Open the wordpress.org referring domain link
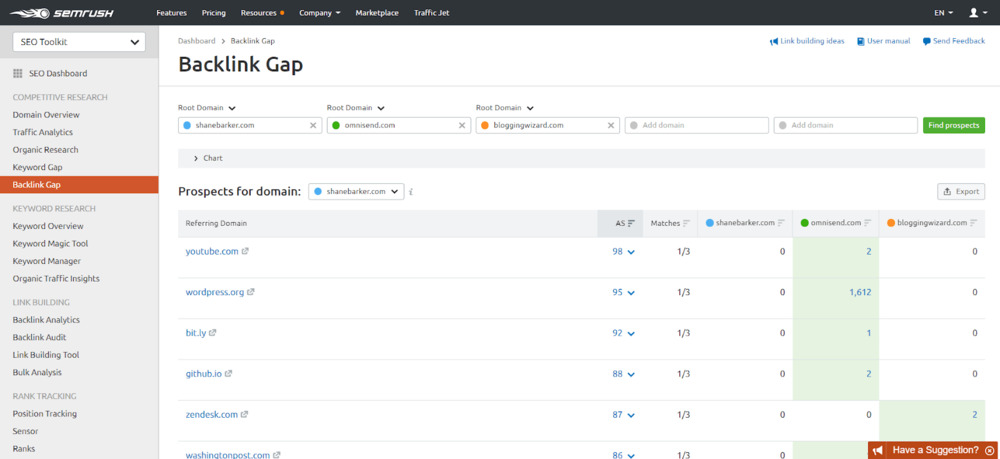This screenshot has width=1000, height=459. point(215,292)
